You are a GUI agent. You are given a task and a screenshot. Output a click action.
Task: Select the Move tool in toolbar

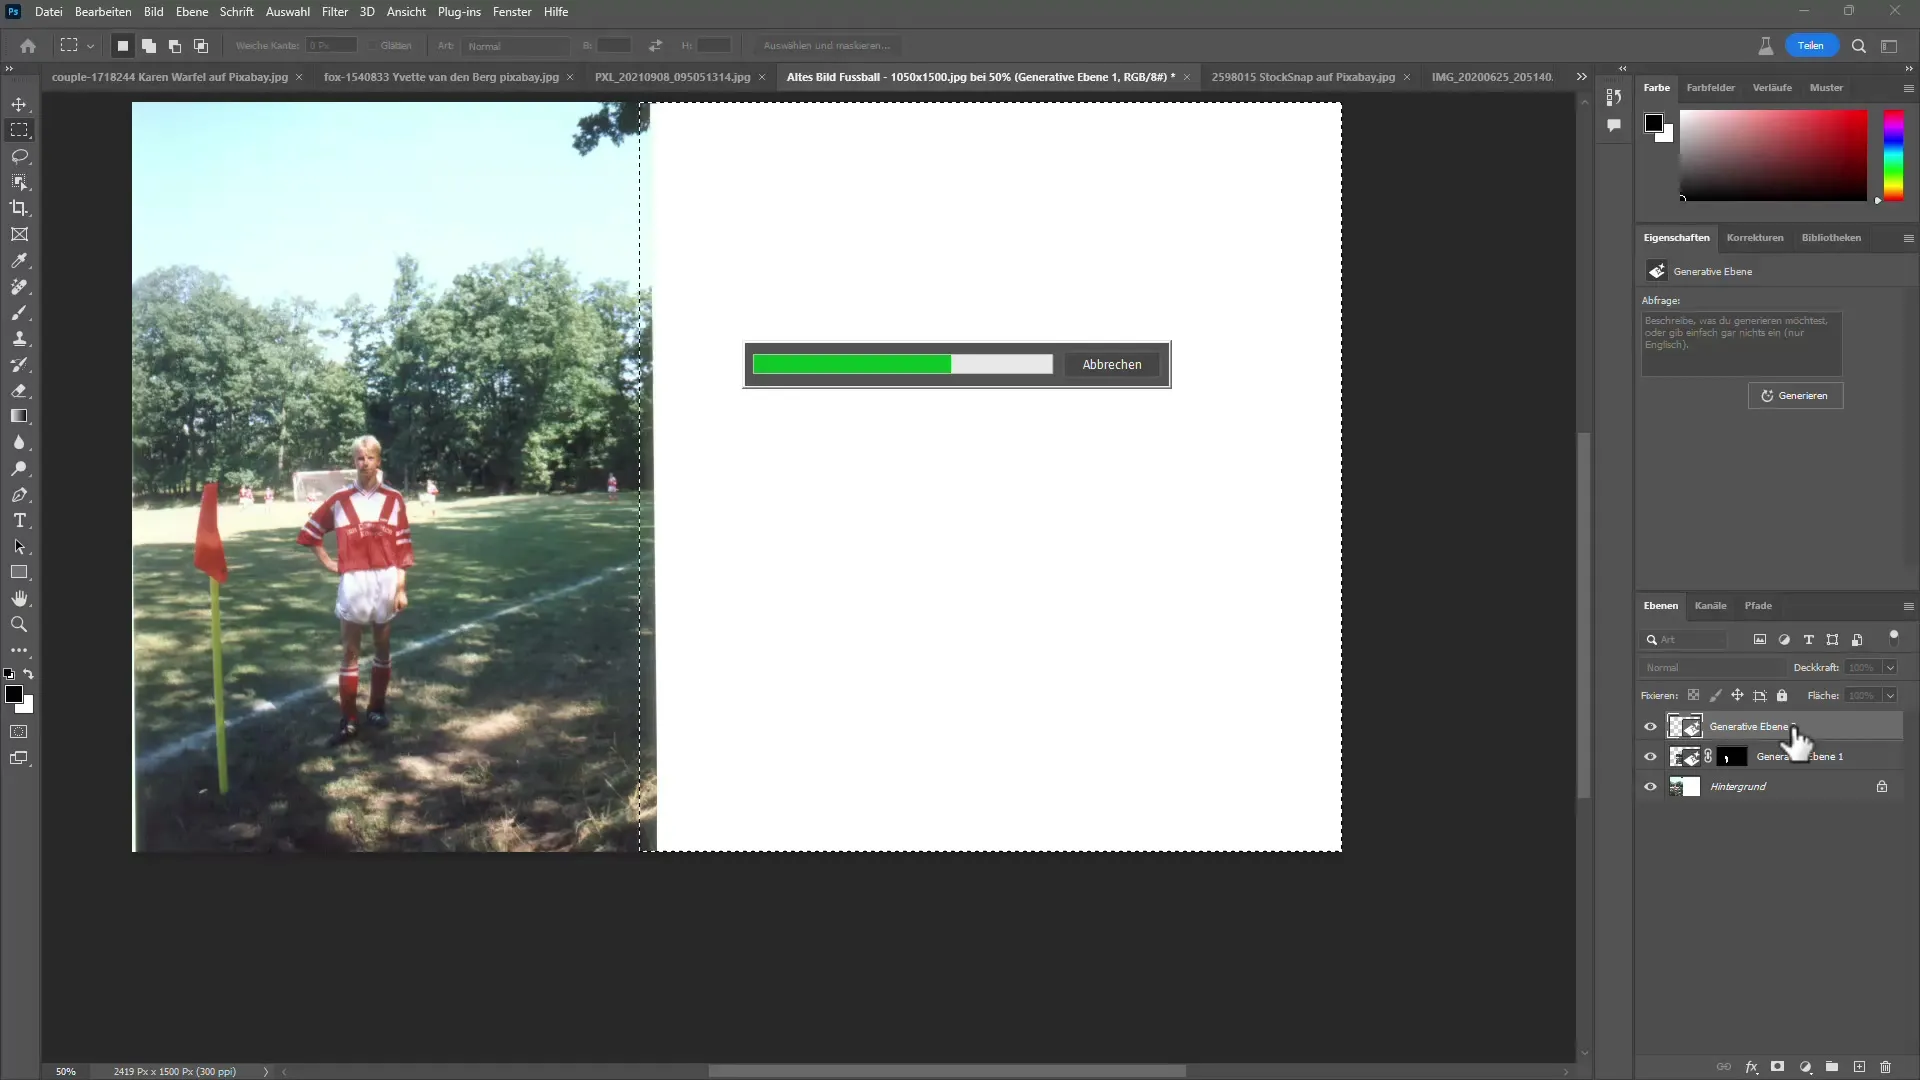pyautogui.click(x=20, y=103)
